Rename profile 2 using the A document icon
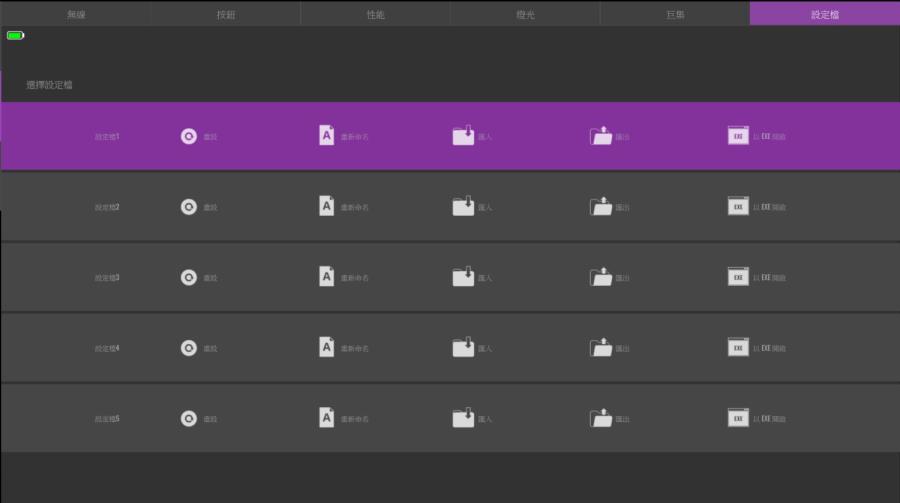 click(x=327, y=206)
